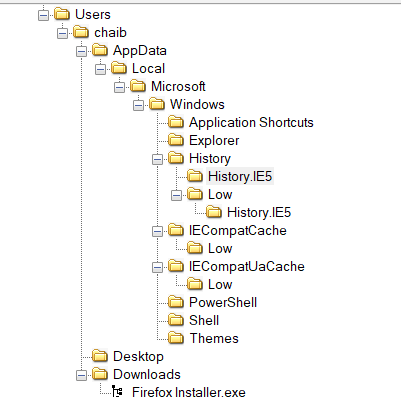Collapse the IECompatUaCache node

(x=157, y=267)
